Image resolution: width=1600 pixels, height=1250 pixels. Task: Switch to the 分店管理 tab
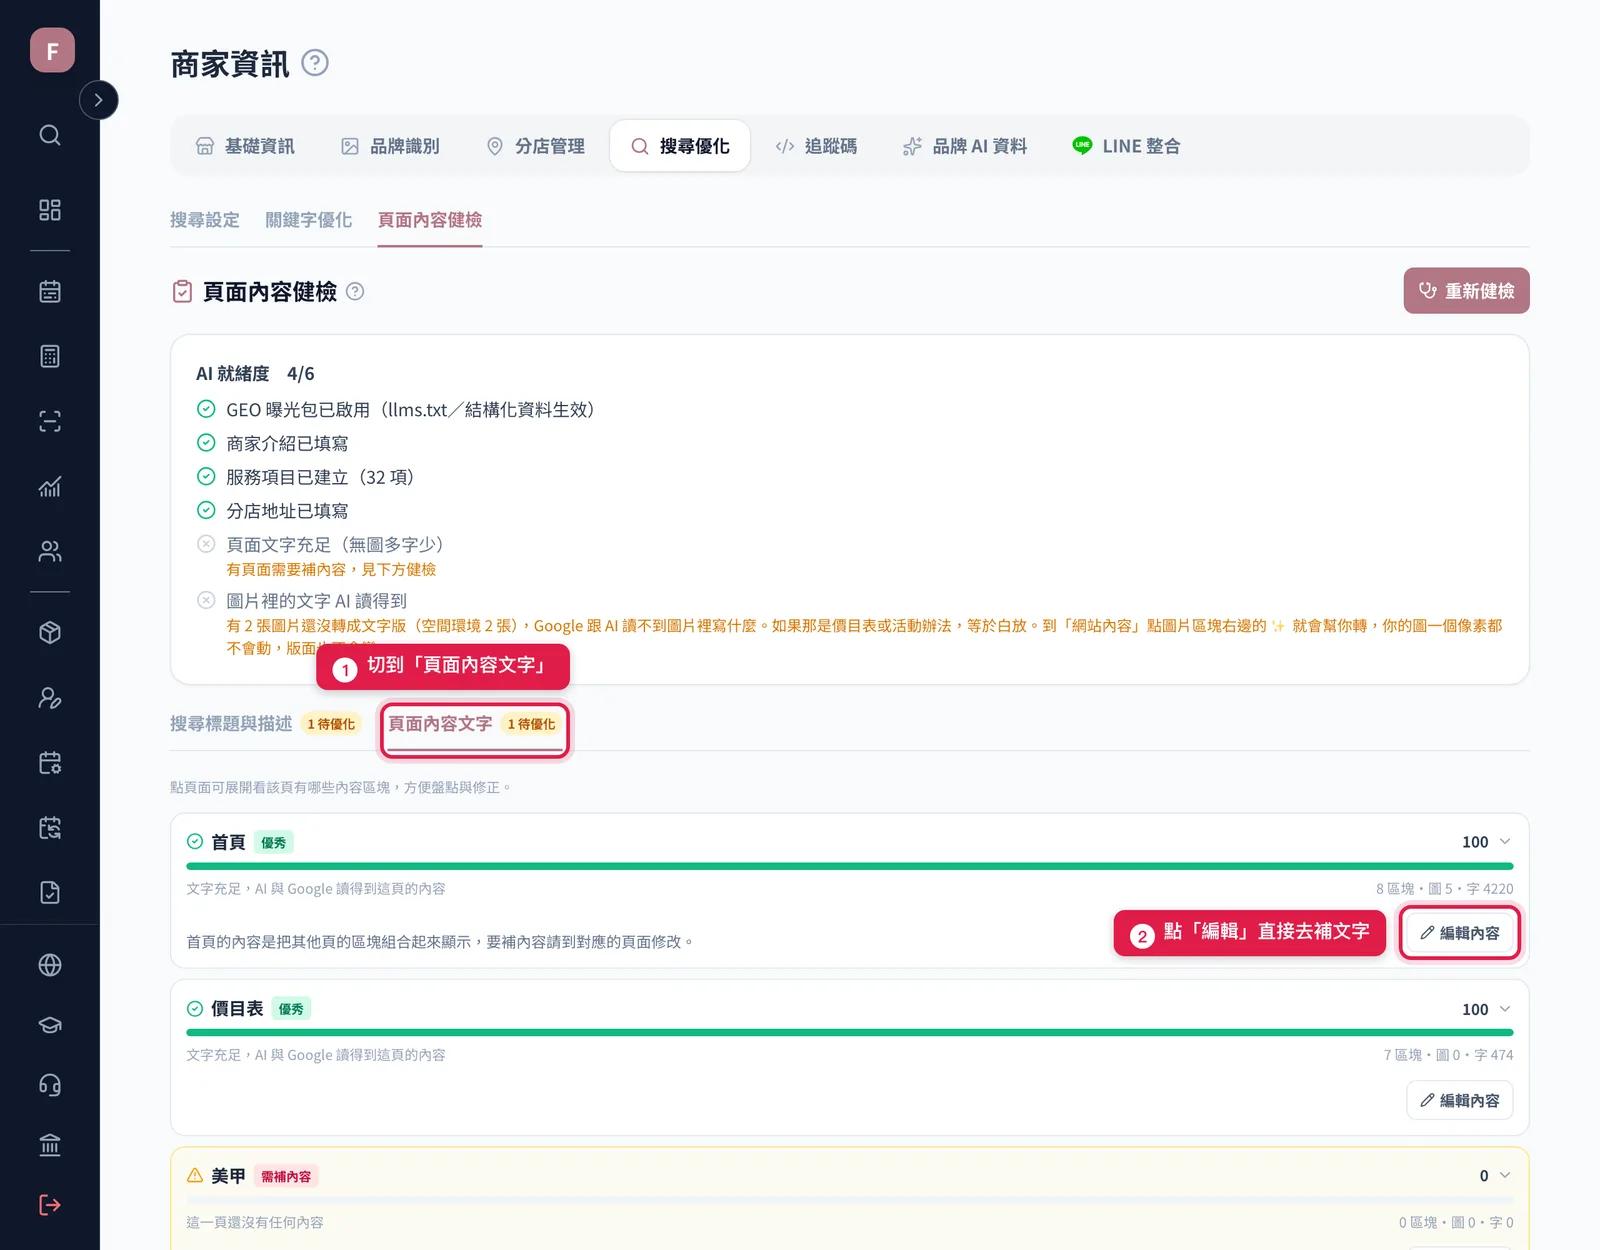(535, 146)
